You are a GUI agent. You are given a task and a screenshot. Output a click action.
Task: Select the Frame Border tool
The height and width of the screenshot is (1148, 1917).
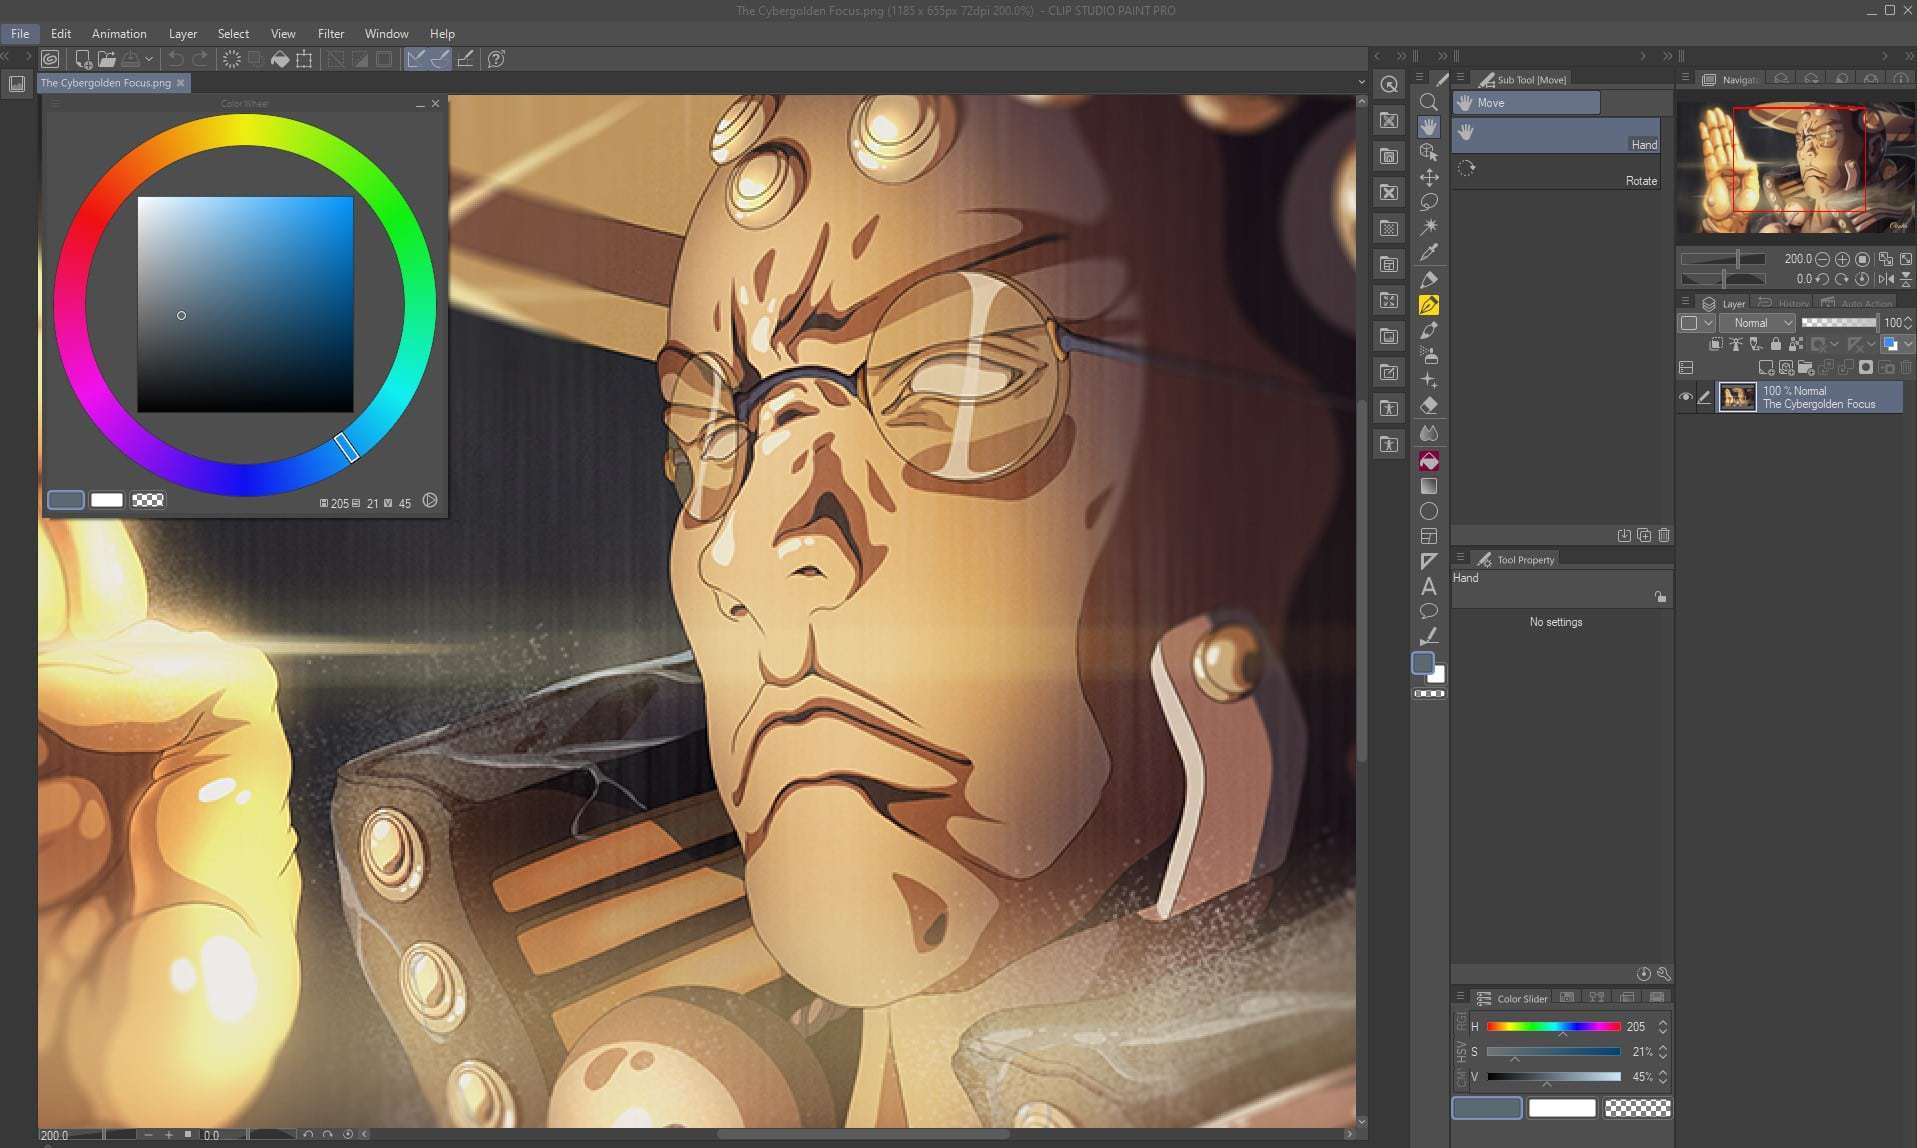click(x=1428, y=537)
